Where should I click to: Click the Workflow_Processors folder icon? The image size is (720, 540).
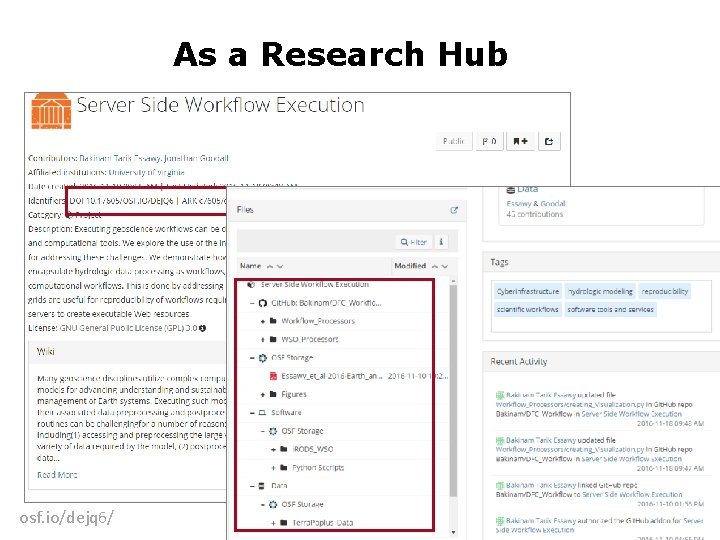click(273, 321)
